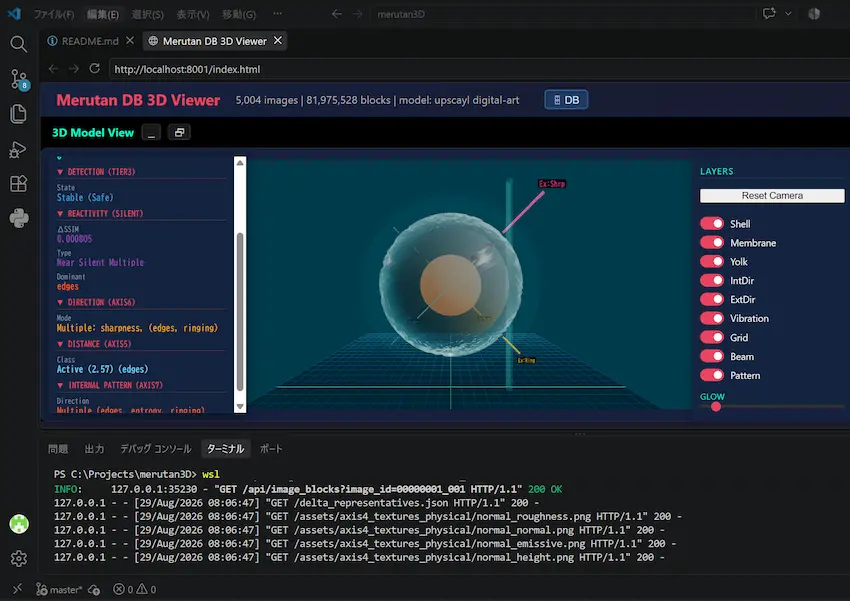850x601 pixels.
Task: Click the scroll up arrow in info panel
Action: 240,163
